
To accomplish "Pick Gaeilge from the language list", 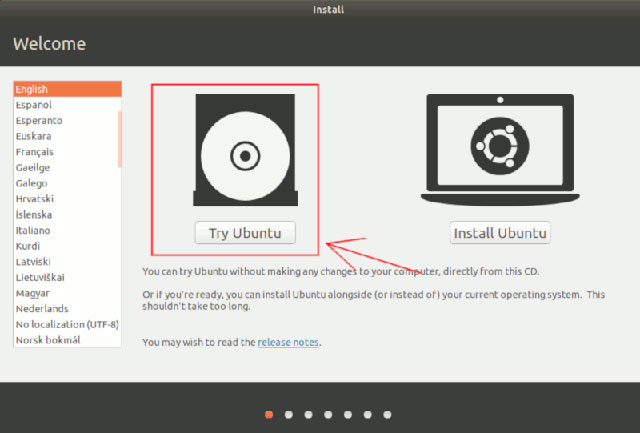I will click(x=68, y=167).
